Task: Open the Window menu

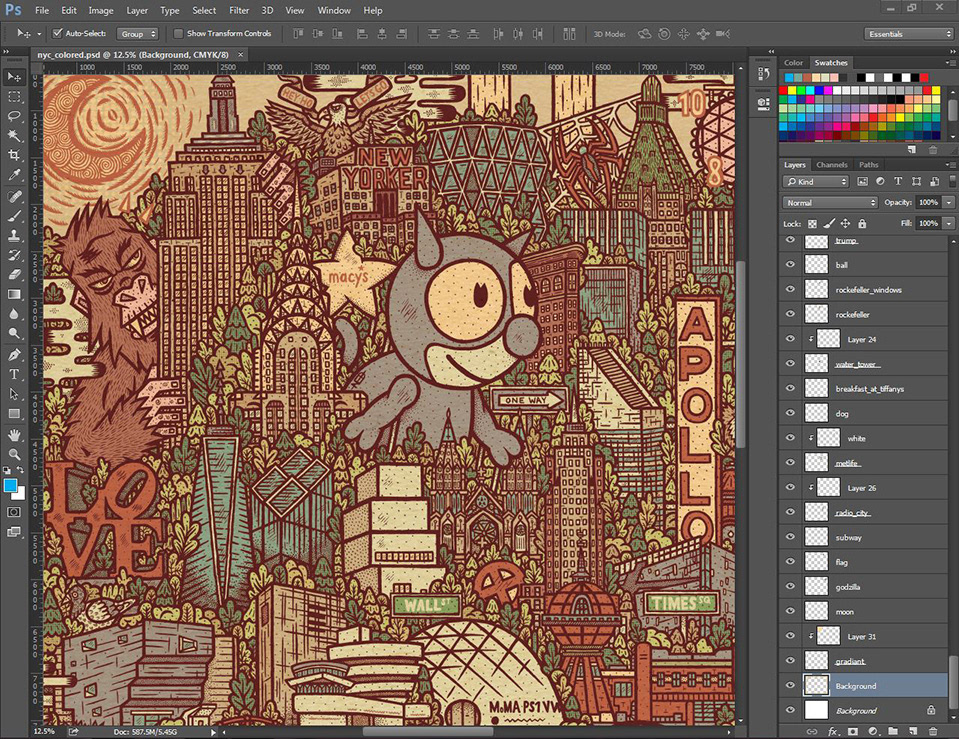Action: click(334, 10)
